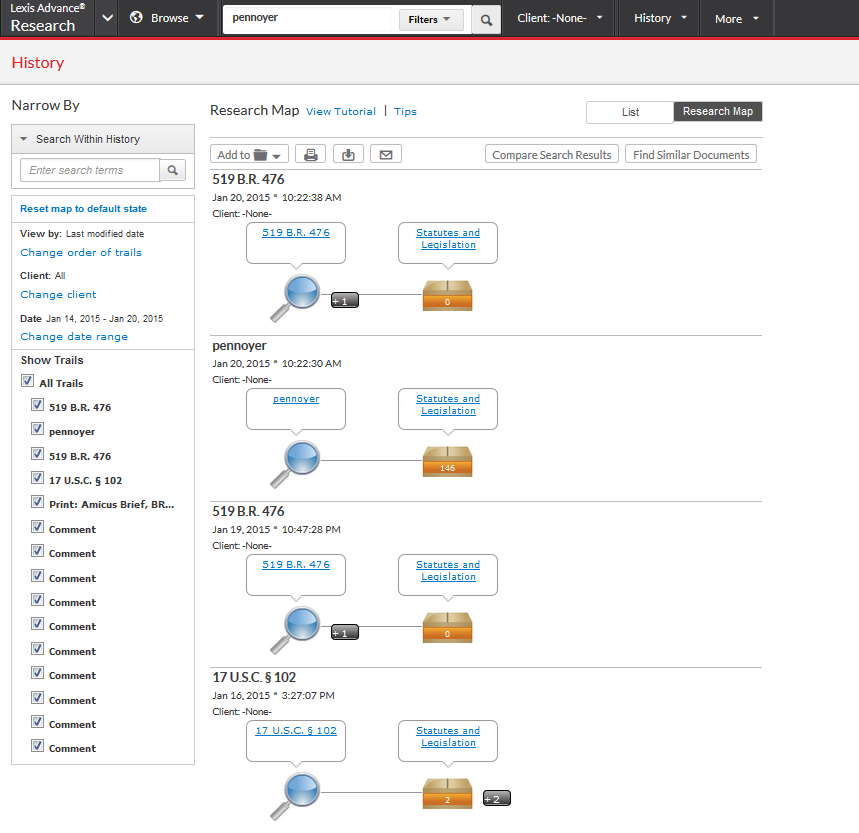Collapse the Search Within History panel
Viewport: 859px width, 833px height.
click(23, 138)
